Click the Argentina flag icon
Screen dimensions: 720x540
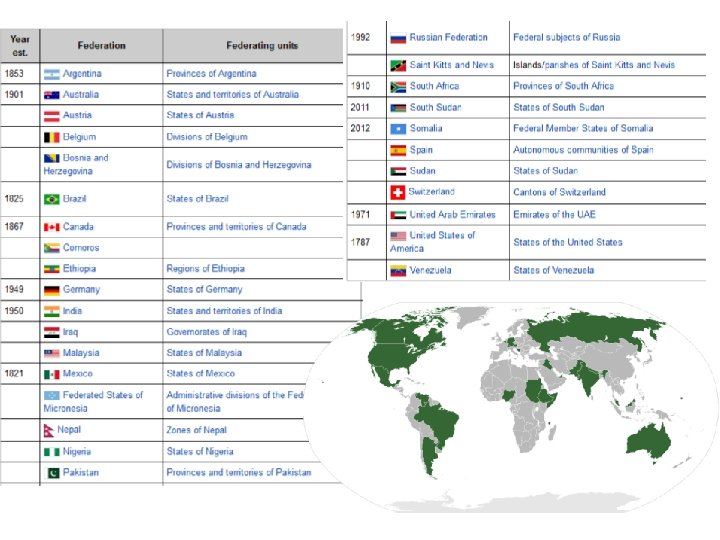pos(52,74)
